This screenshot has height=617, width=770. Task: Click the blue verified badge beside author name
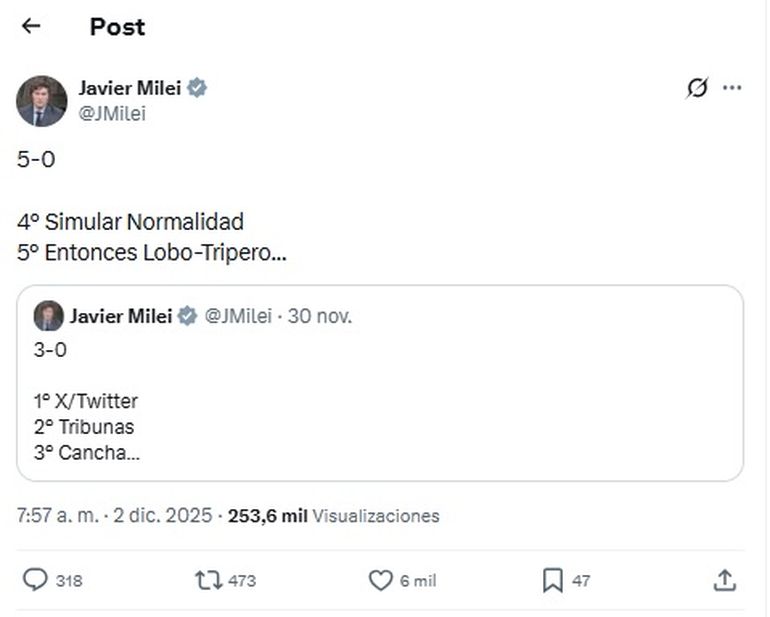[197, 88]
